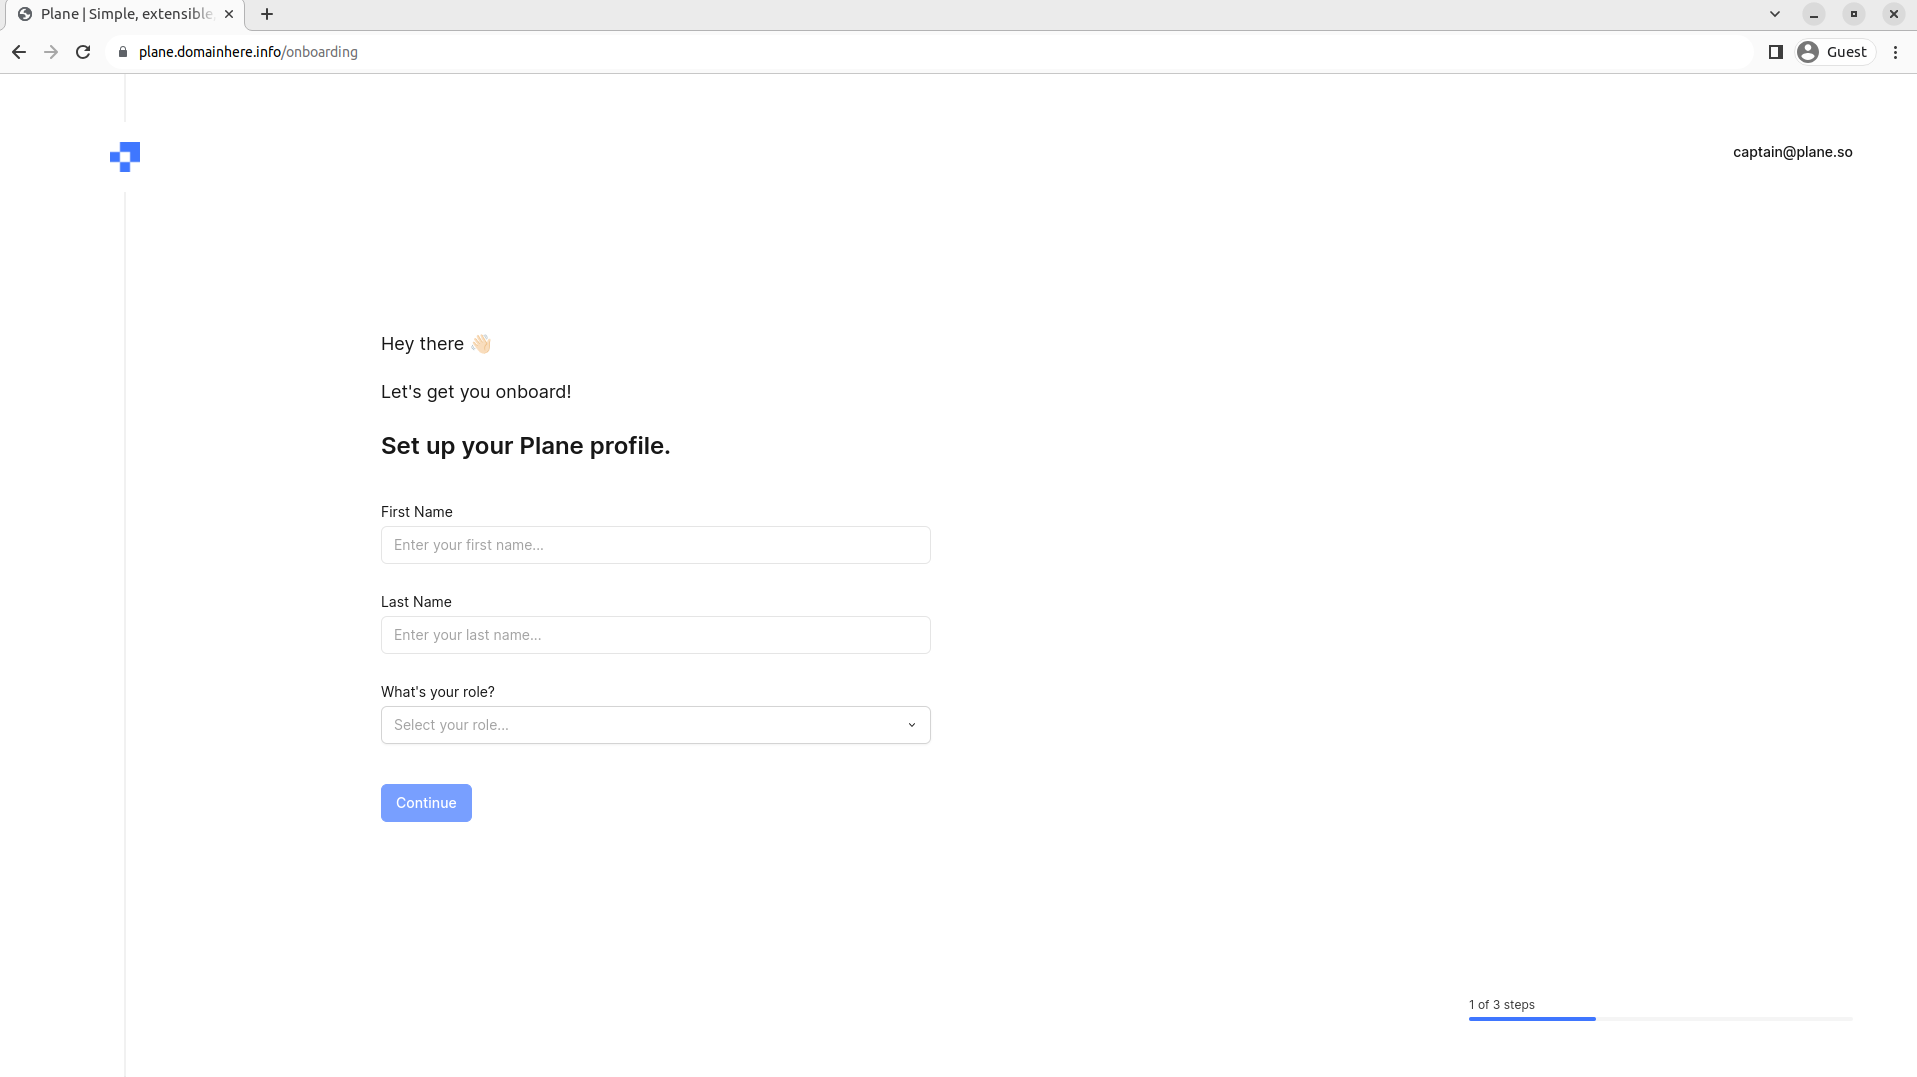Go back with browser back arrow
Screen dimensions: 1917x1077
[19, 52]
